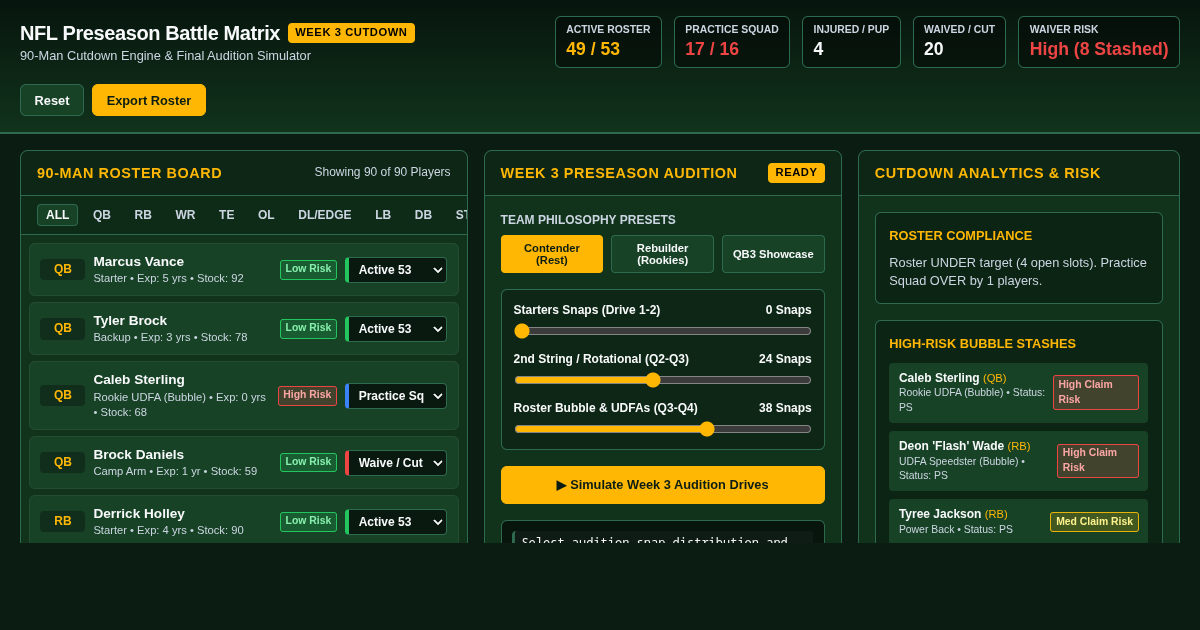Click the Waived / Cut 20 stat card

[959, 42]
